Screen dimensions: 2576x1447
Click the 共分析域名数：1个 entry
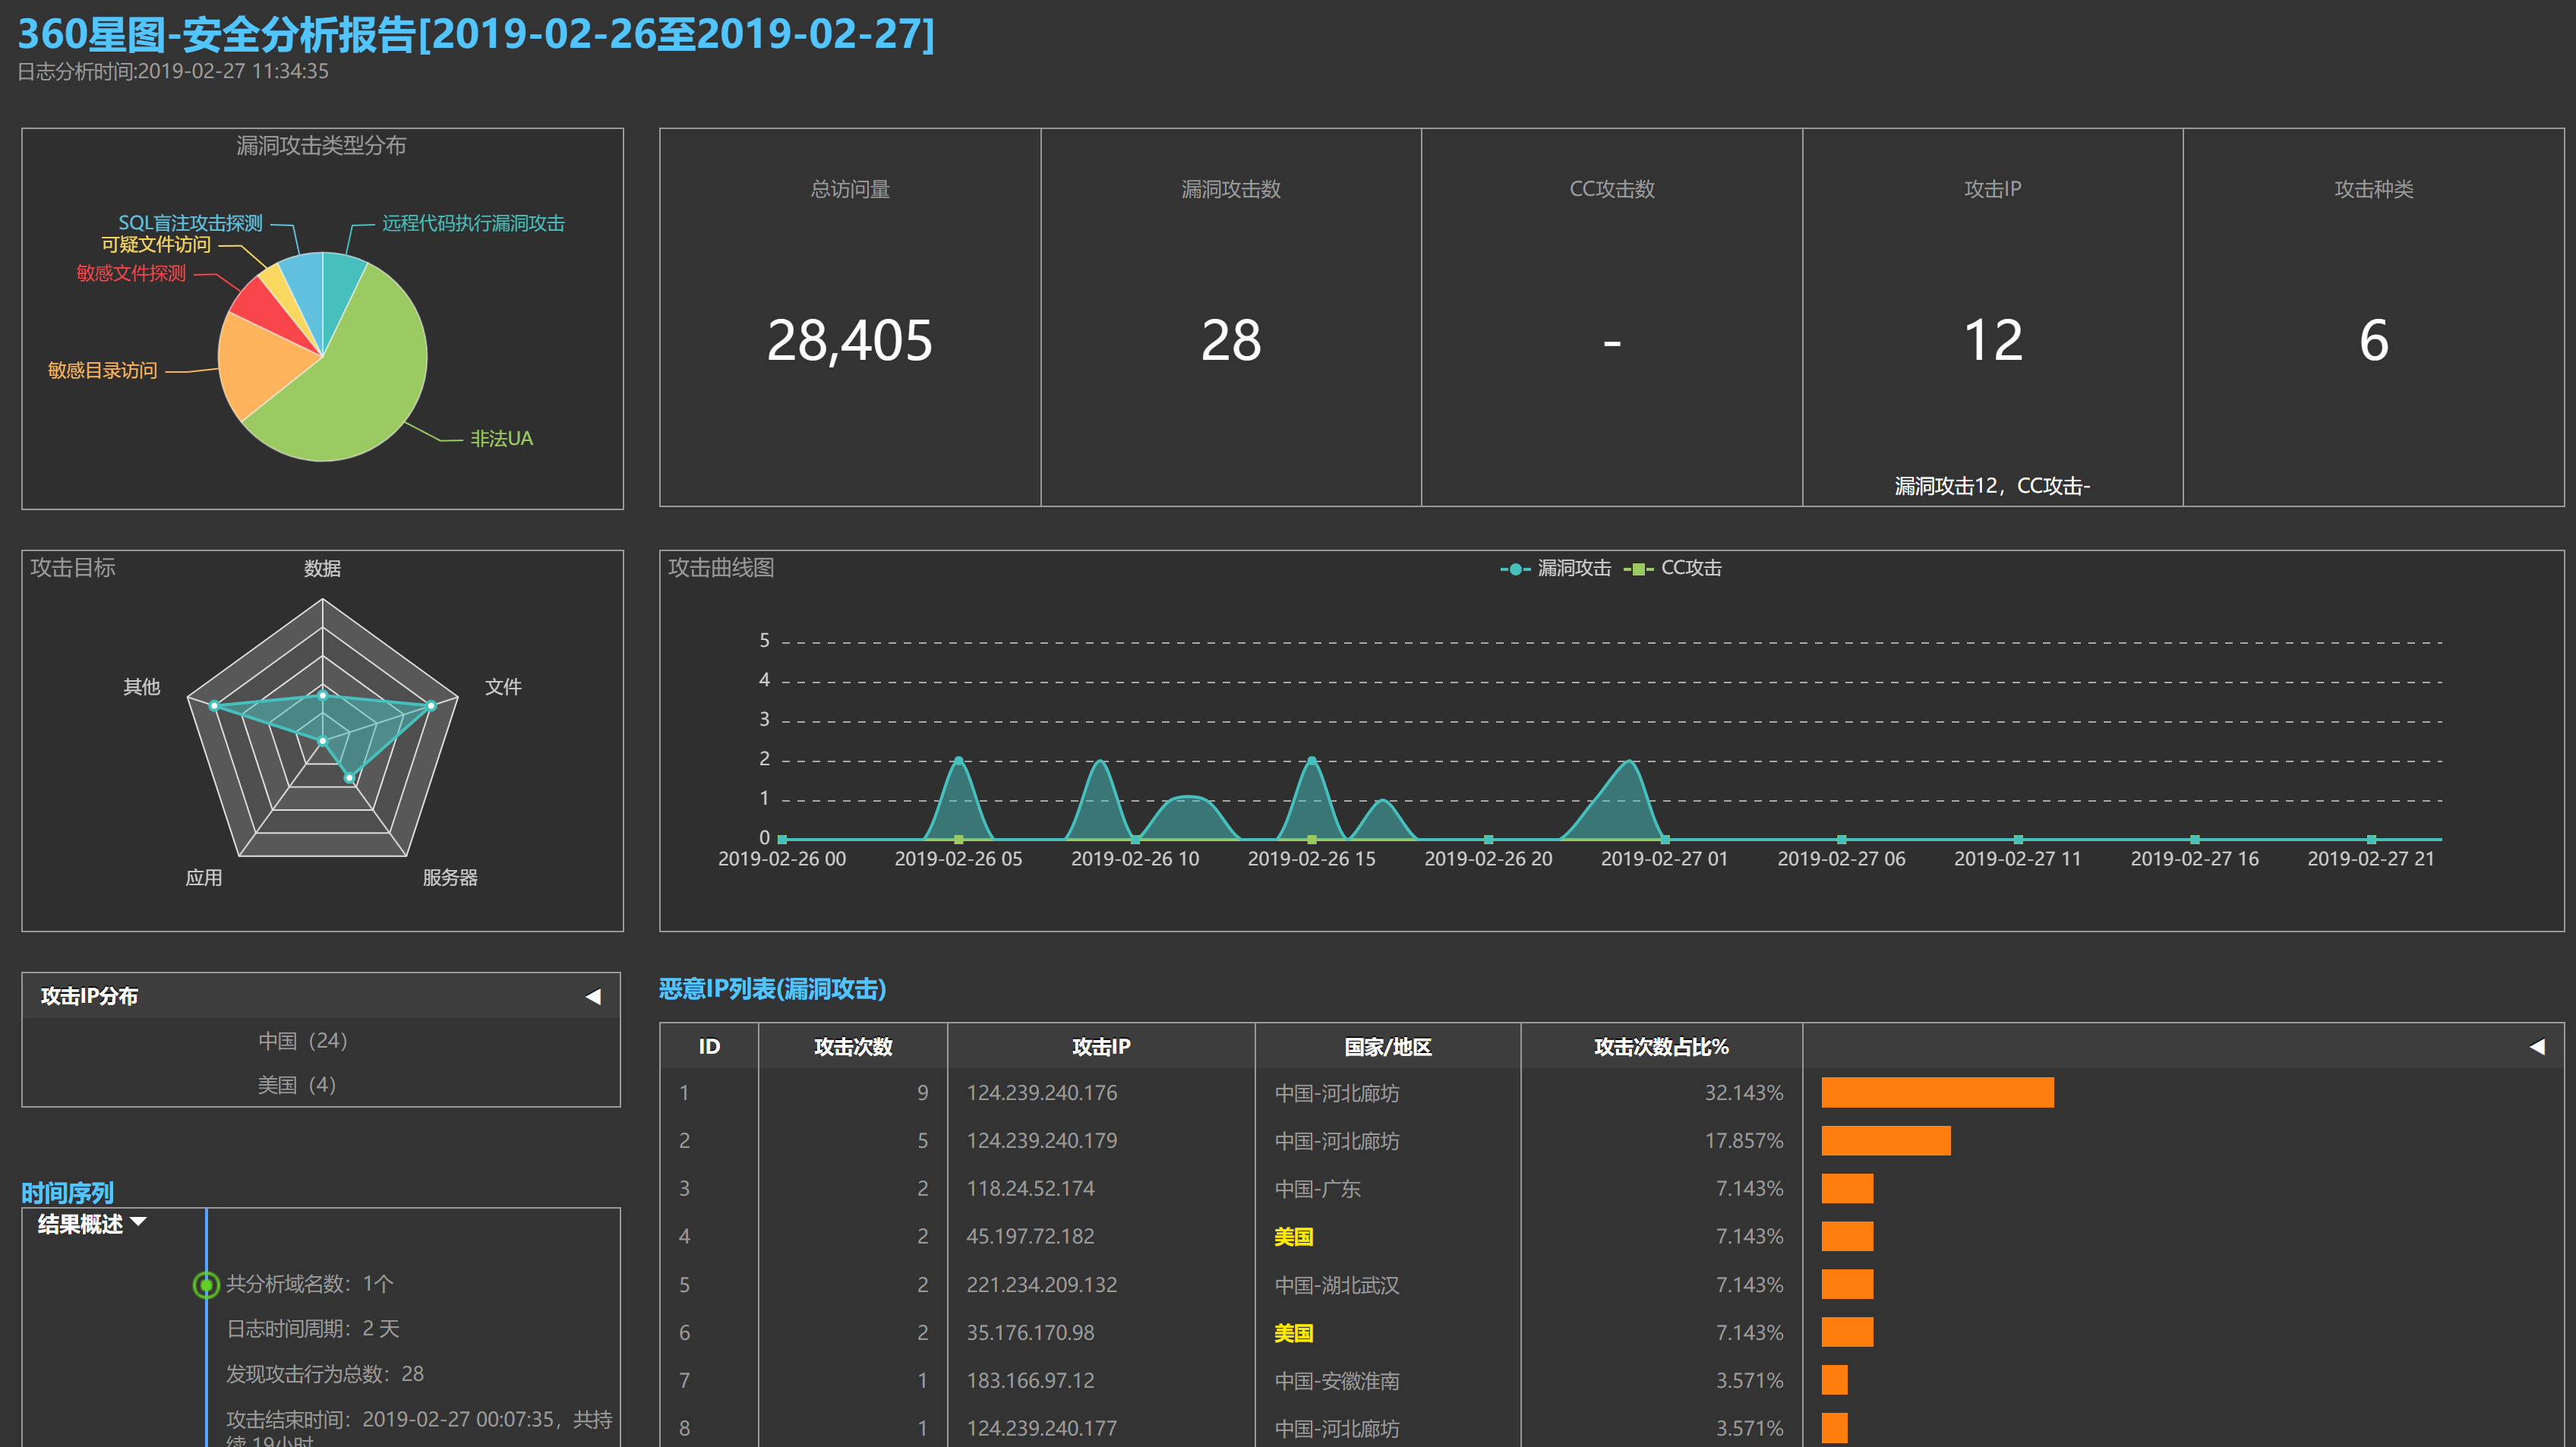pos(309,1284)
